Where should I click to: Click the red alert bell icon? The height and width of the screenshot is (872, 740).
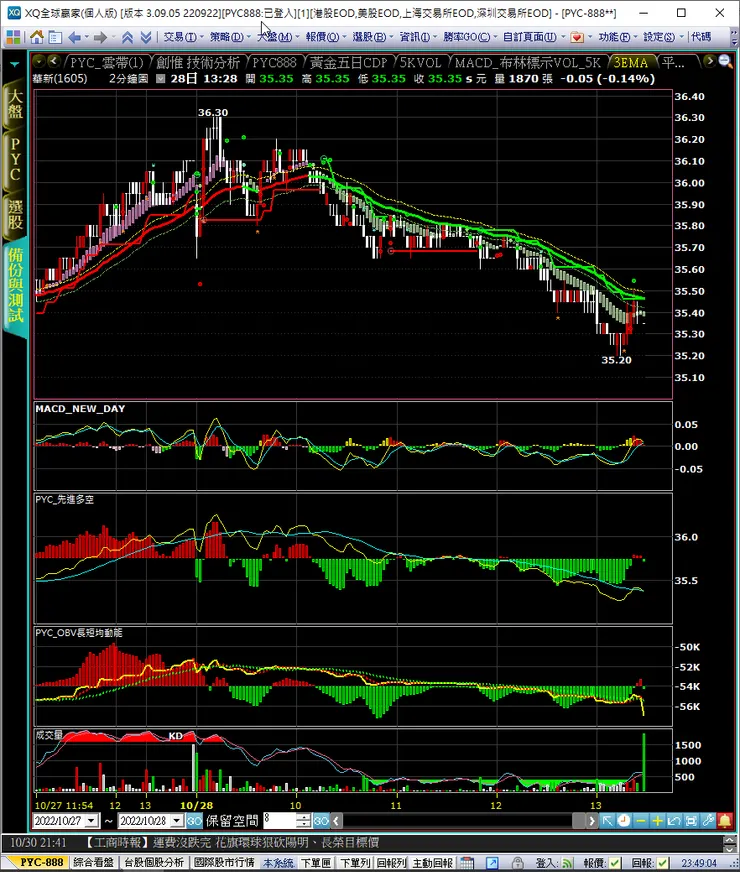pyautogui.click(x=725, y=820)
